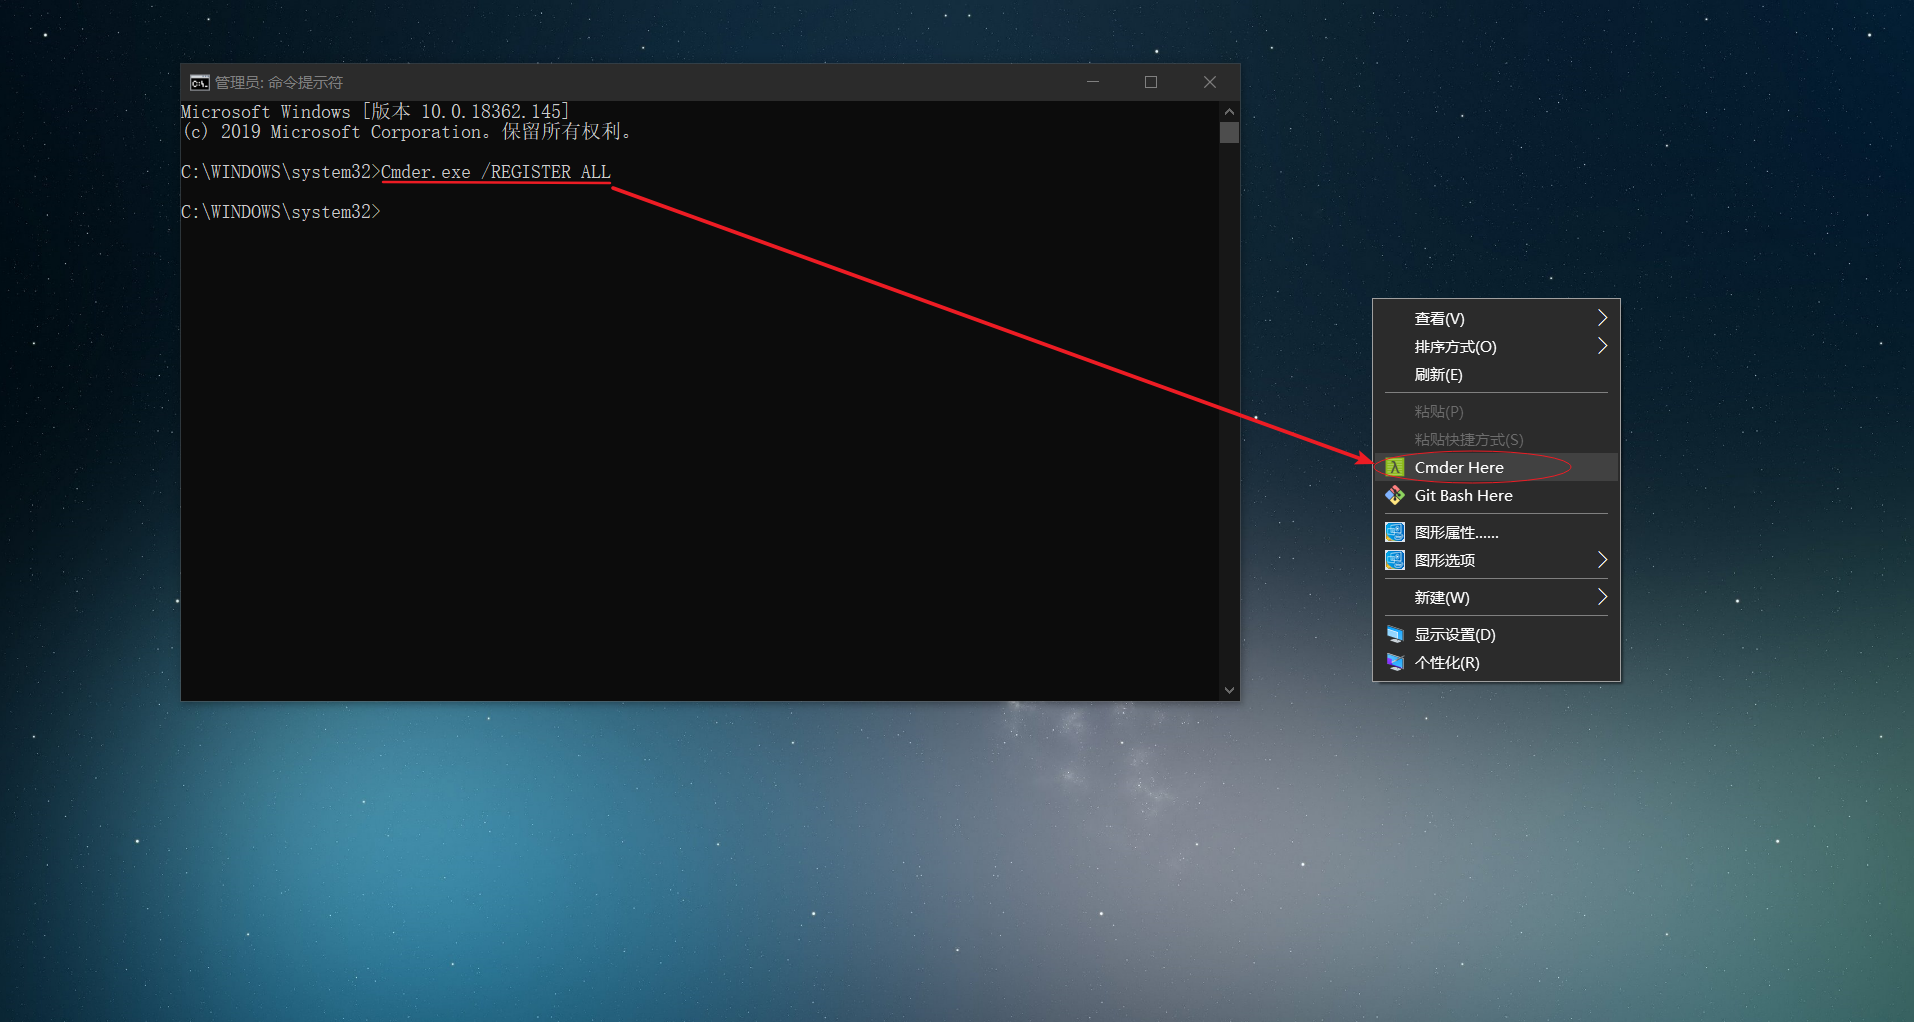Click the Command Prompt title bar icon
The height and width of the screenshot is (1022, 1914).
pos(200,82)
